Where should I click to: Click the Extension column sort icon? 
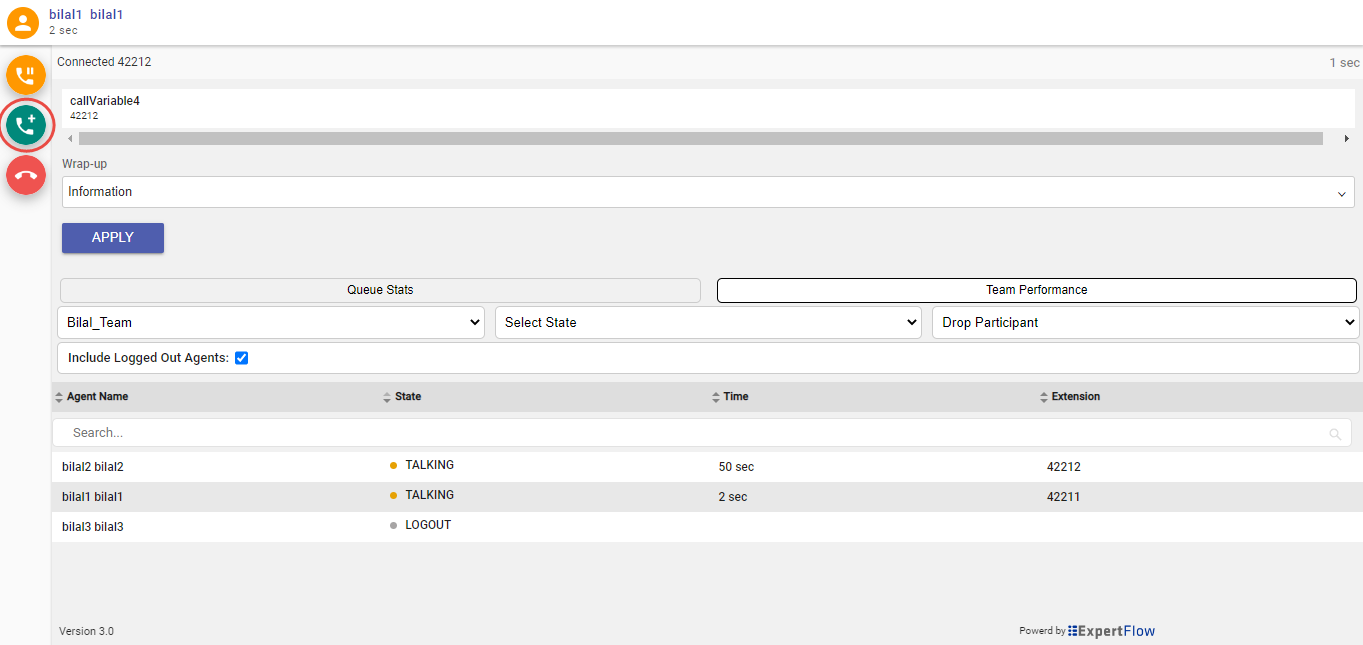tap(1044, 397)
